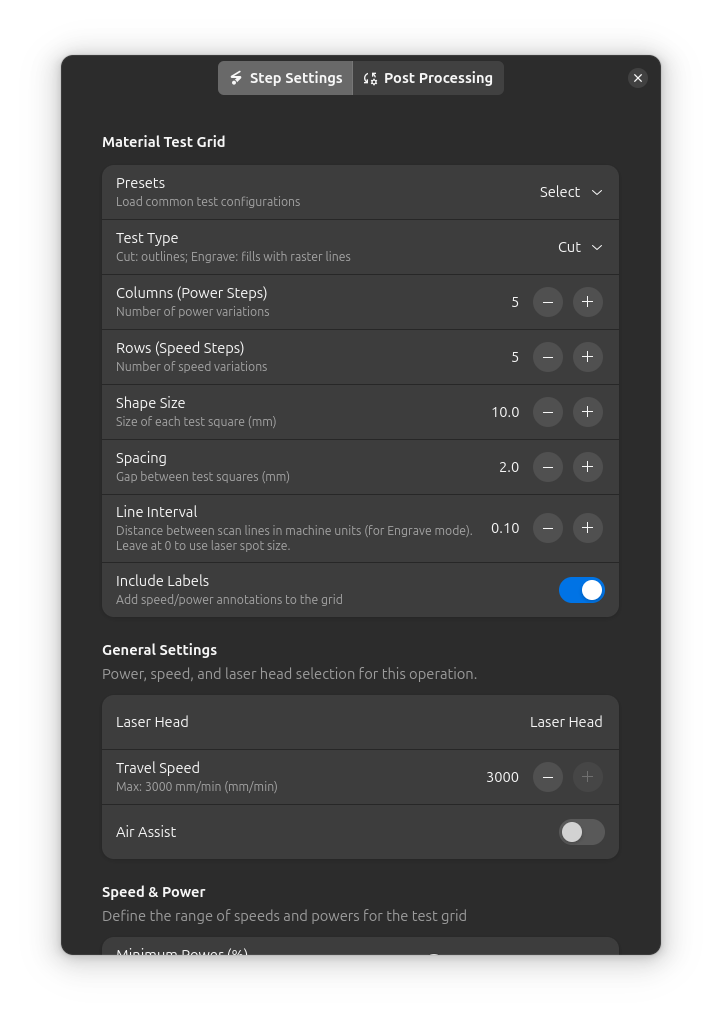The height and width of the screenshot is (1022, 722).
Task: Click the Select button for Presets
Action: (570, 192)
